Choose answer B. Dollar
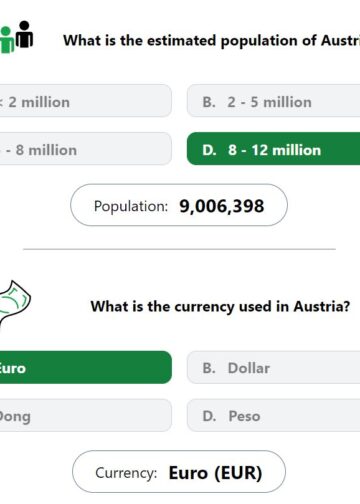The height and width of the screenshot is (504, 360). [x=273, y=367]
